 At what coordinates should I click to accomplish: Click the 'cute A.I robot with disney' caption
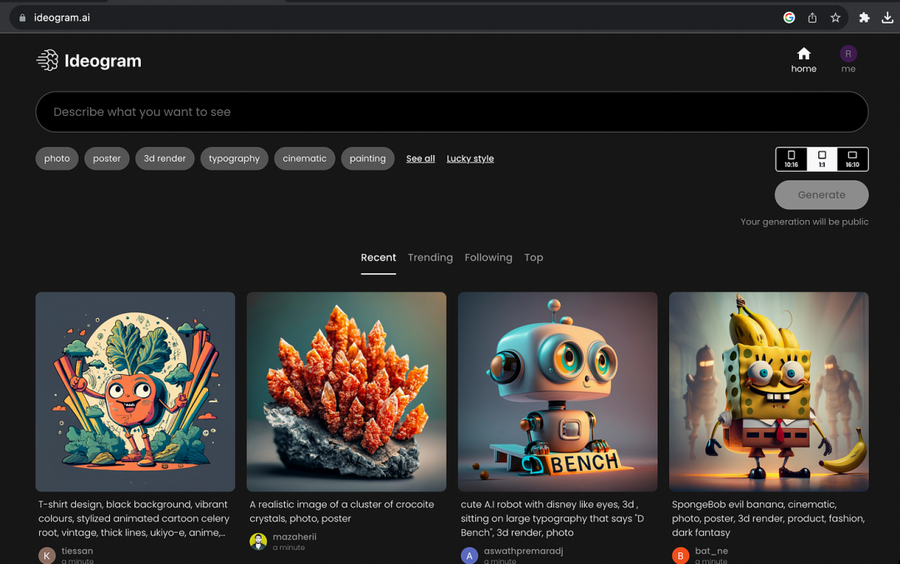point(552,519)
